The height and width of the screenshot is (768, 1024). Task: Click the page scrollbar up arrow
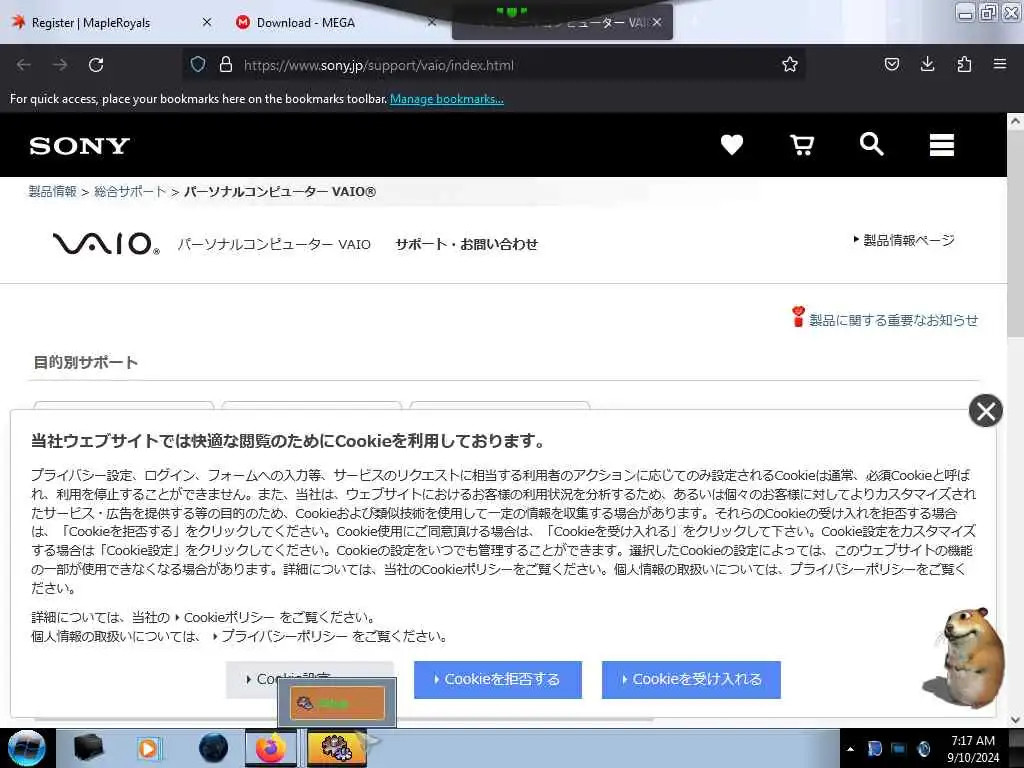1016,121
